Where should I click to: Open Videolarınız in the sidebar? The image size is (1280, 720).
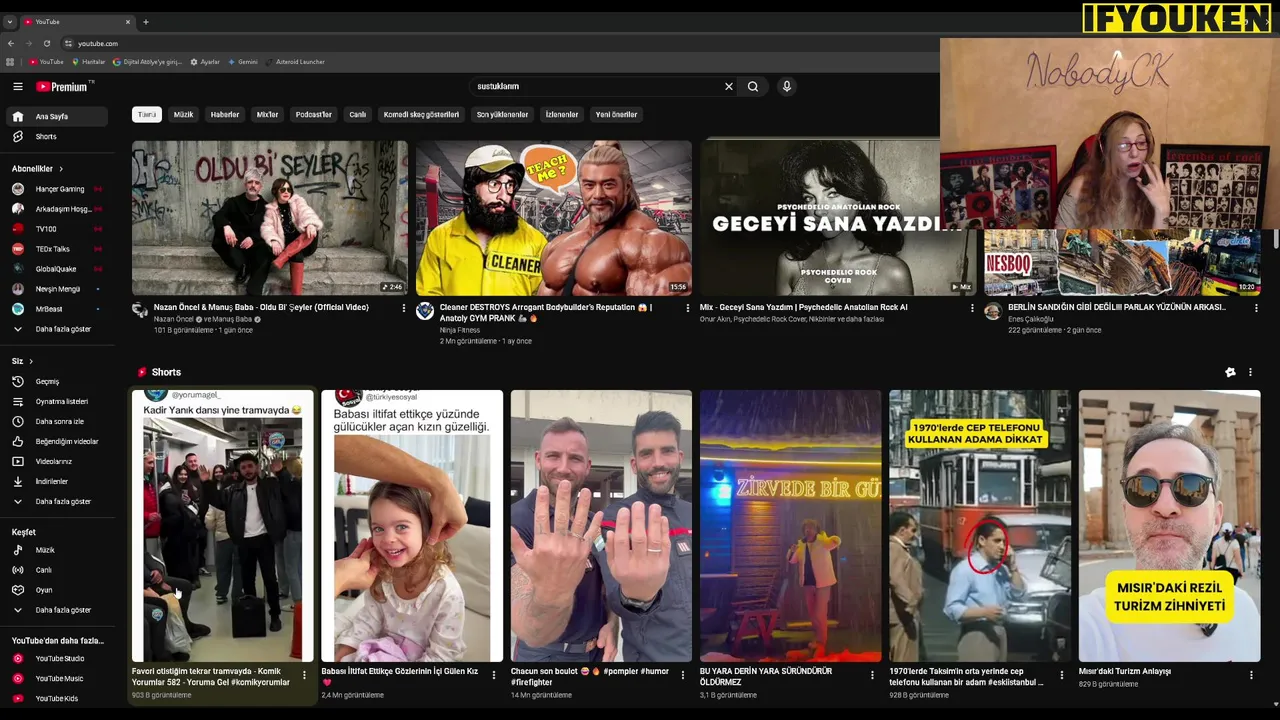click(55, 462)
